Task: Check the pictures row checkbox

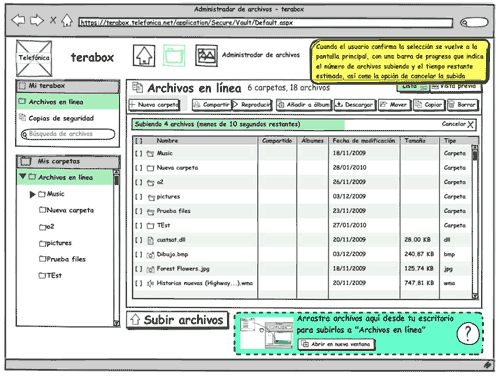Action: coord(139,197)
